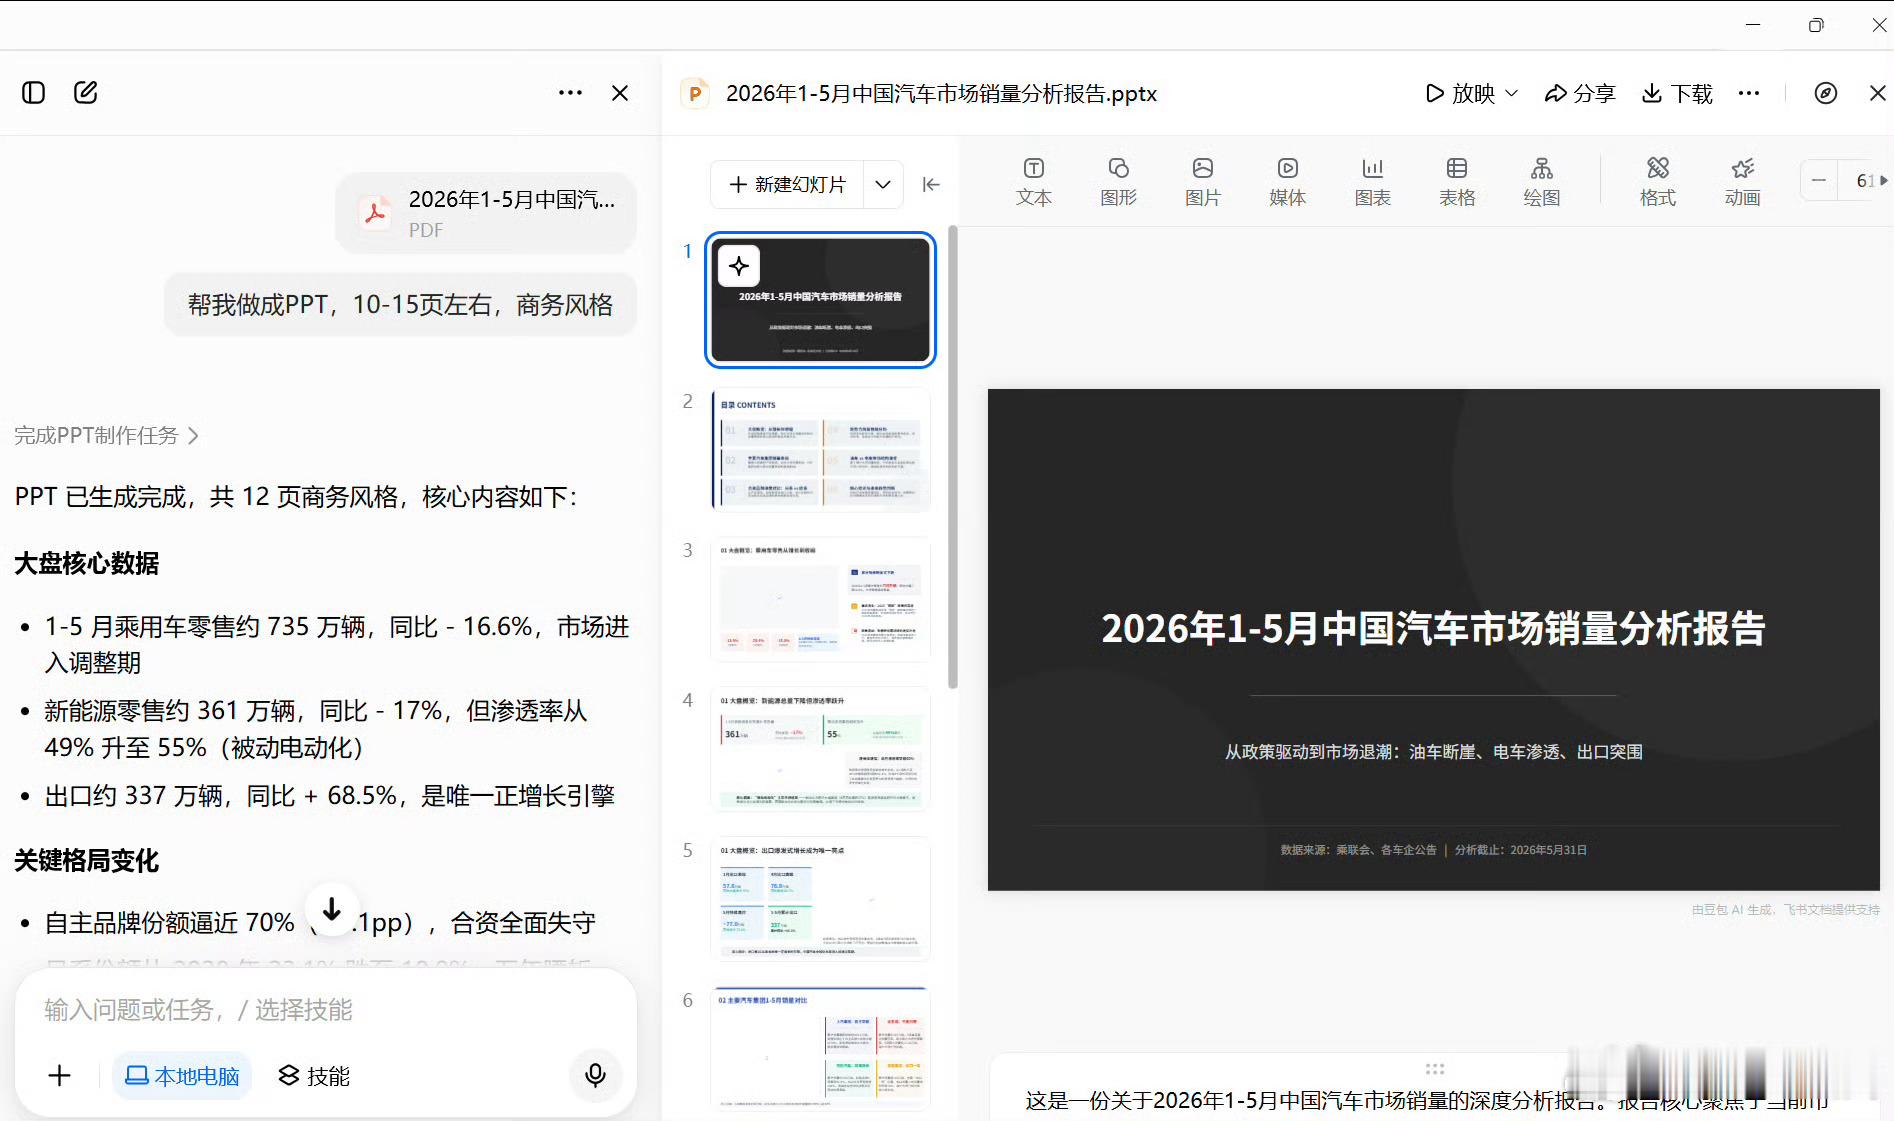Screen dimensions: 1894x1121
Task: Close the presentation preview pane
Action: pyautogui.click(x=1877, y=94)
